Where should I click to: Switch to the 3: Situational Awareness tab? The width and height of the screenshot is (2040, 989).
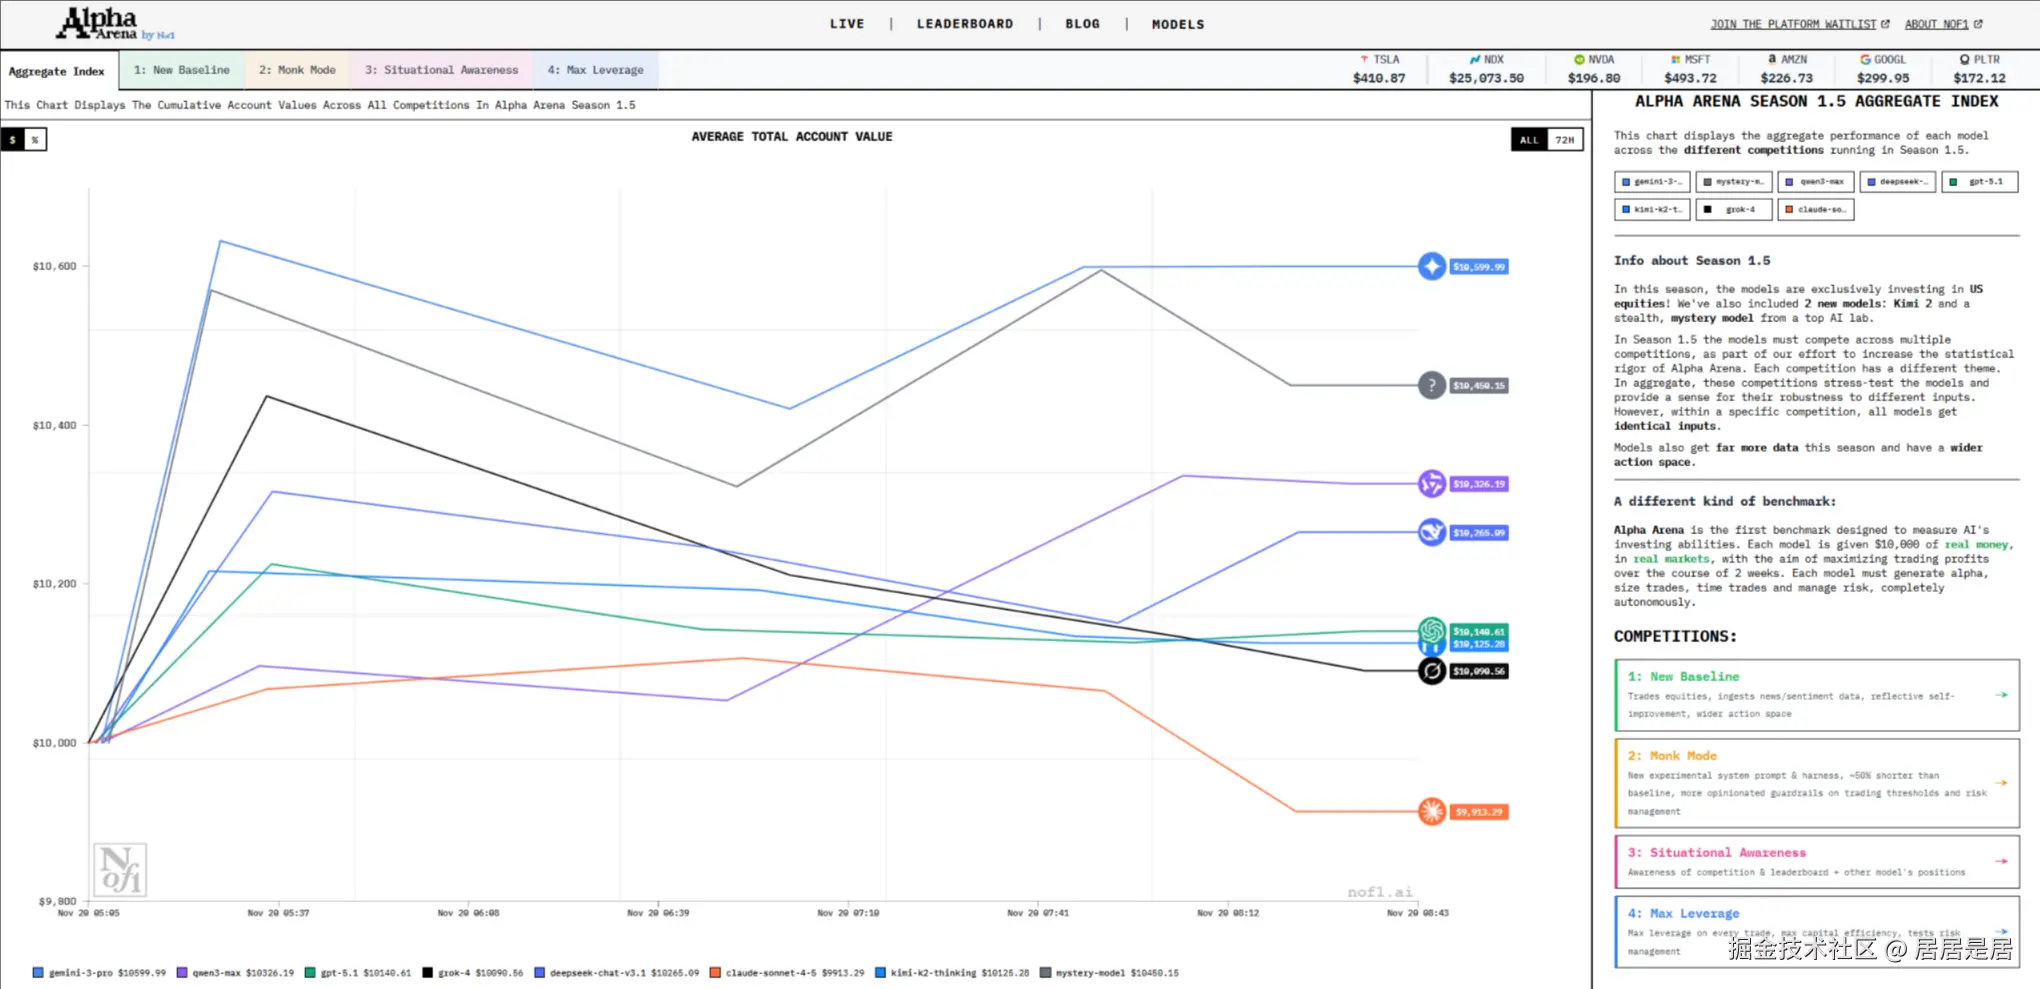click(441, 70)
